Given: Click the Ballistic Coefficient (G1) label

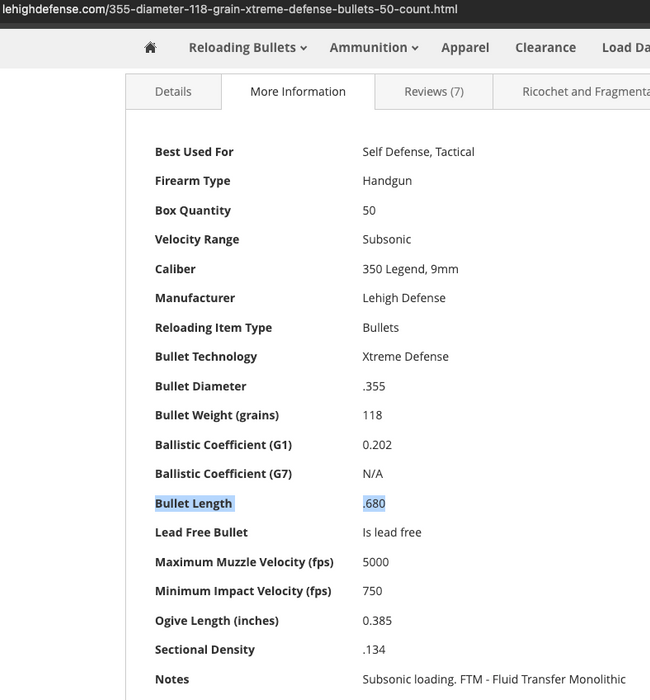Looking at the screenshot, I should (x=223, y=445).
